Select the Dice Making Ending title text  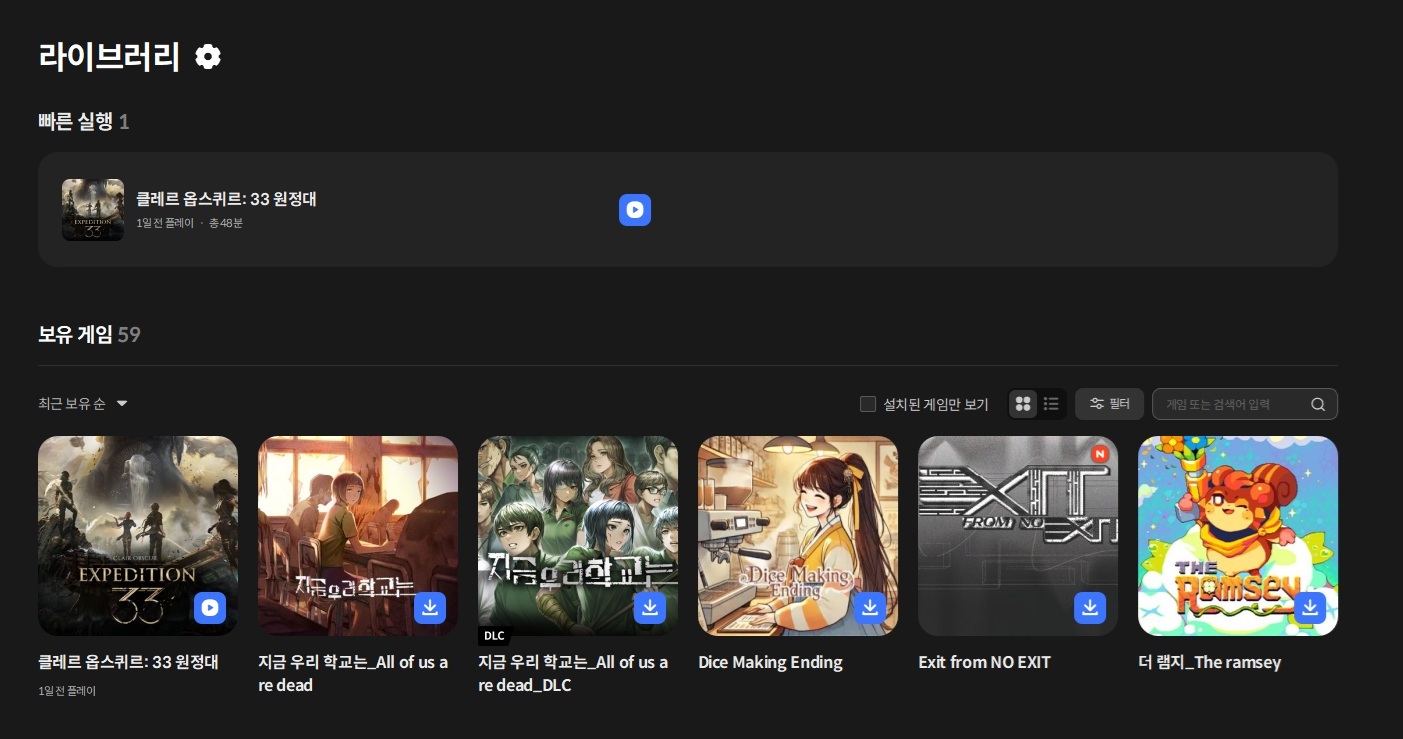(x=770, y=662)
